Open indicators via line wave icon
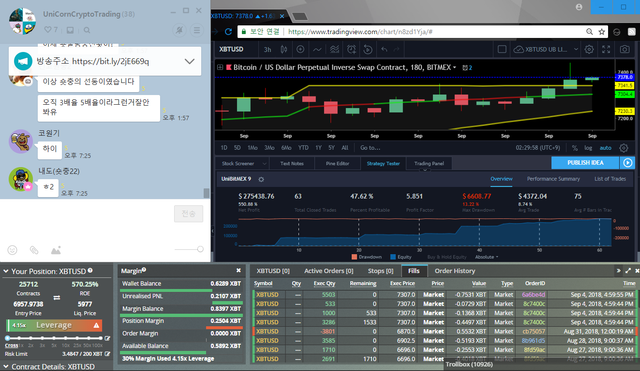The image size is (640, 371). [x=317, y=49]
